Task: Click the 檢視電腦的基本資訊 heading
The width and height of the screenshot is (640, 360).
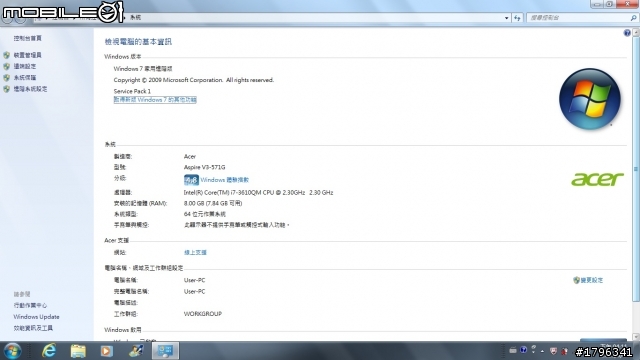Action: [x=138, y=42]
